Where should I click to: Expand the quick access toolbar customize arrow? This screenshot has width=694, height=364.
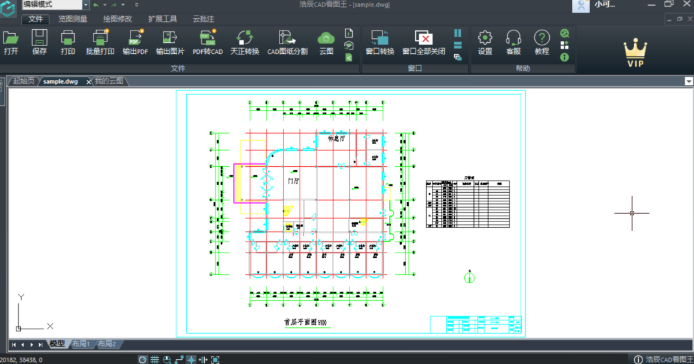point(136,5)
